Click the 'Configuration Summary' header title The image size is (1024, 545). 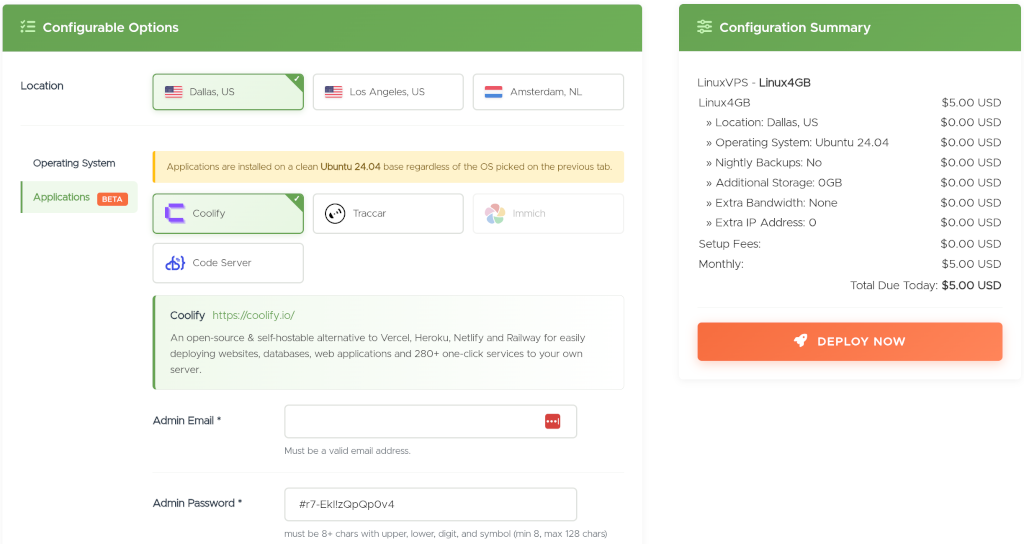pyautogui.click(x=795, y=27)
